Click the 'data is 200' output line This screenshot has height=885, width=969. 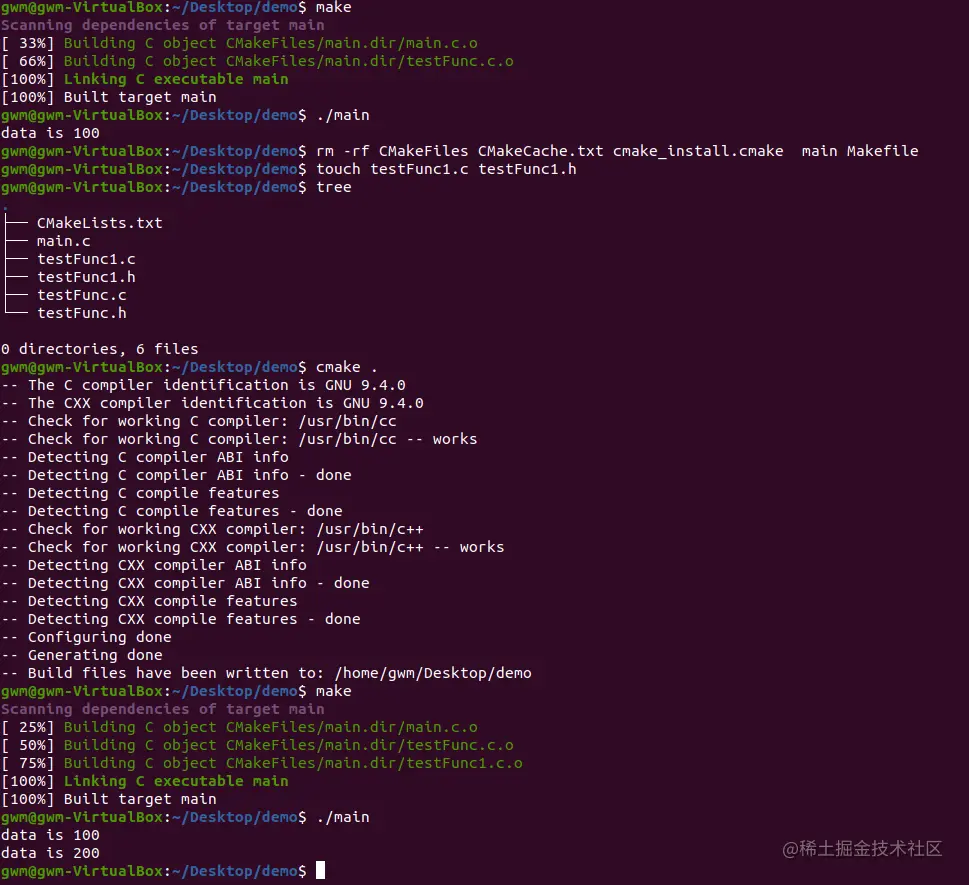coord(50,853)
